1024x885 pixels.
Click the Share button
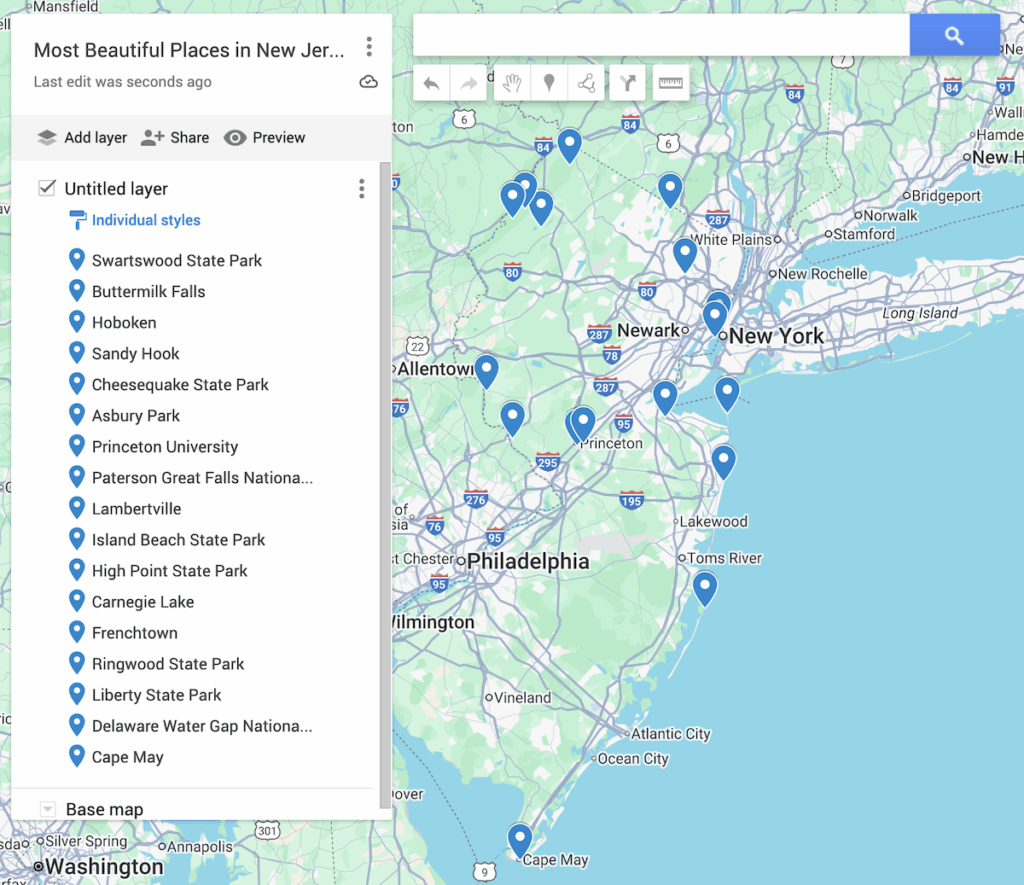click(x=175, y=138)
